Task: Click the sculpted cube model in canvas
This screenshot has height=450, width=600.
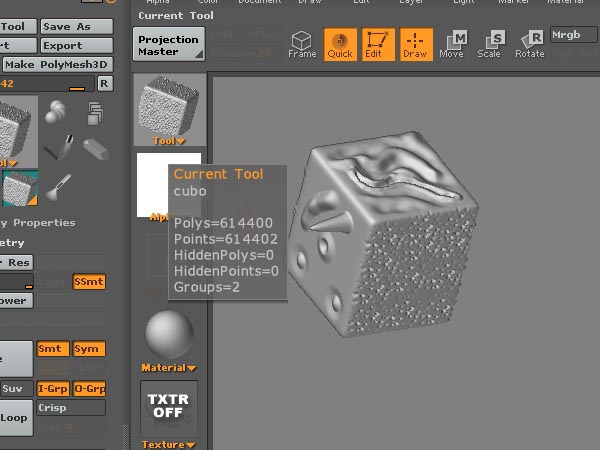Action: [383, 234]
